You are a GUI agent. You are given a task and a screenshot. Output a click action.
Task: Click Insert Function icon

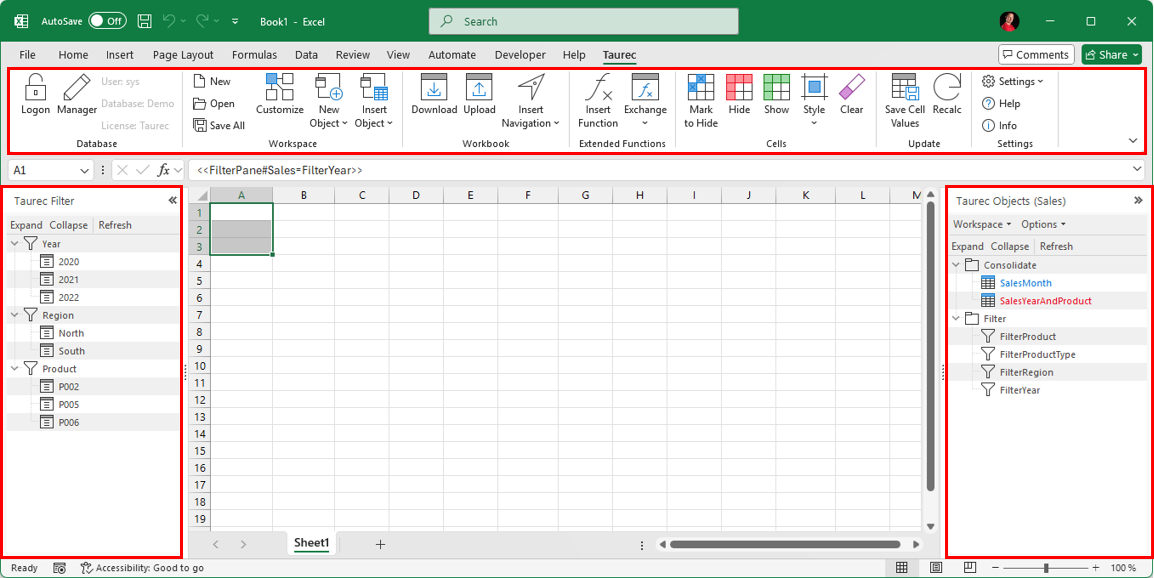(598, 88)
